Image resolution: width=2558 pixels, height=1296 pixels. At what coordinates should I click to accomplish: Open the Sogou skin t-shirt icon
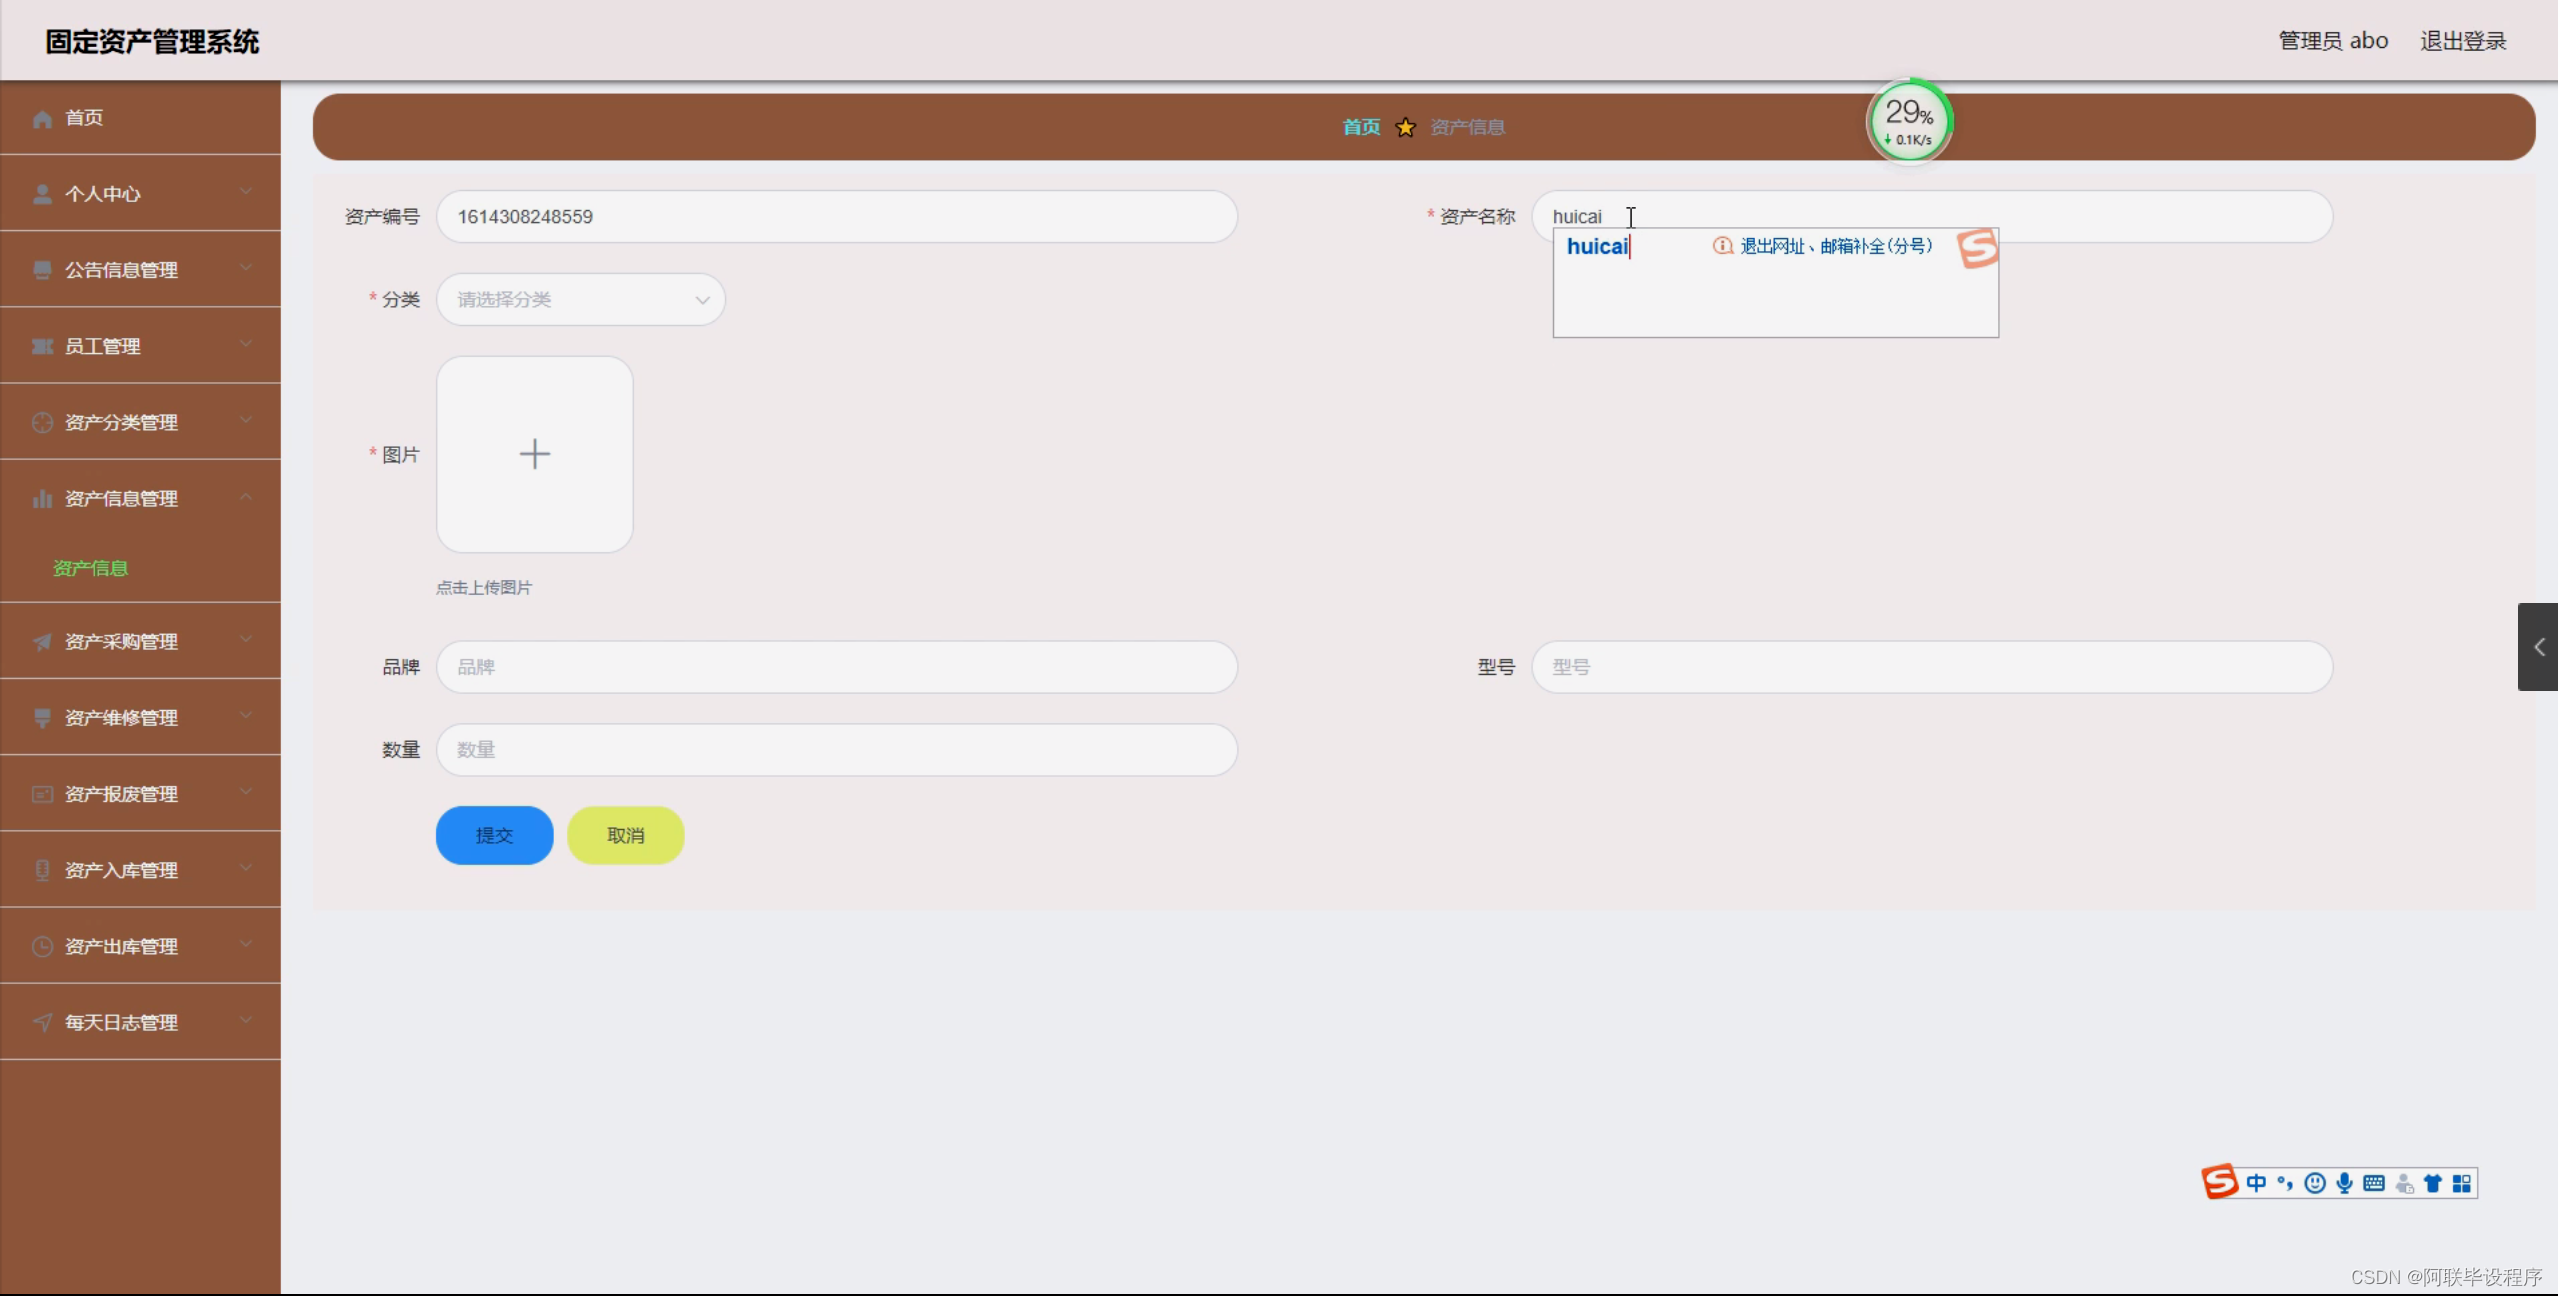pyautogui.click(x=2433, y=1184)
